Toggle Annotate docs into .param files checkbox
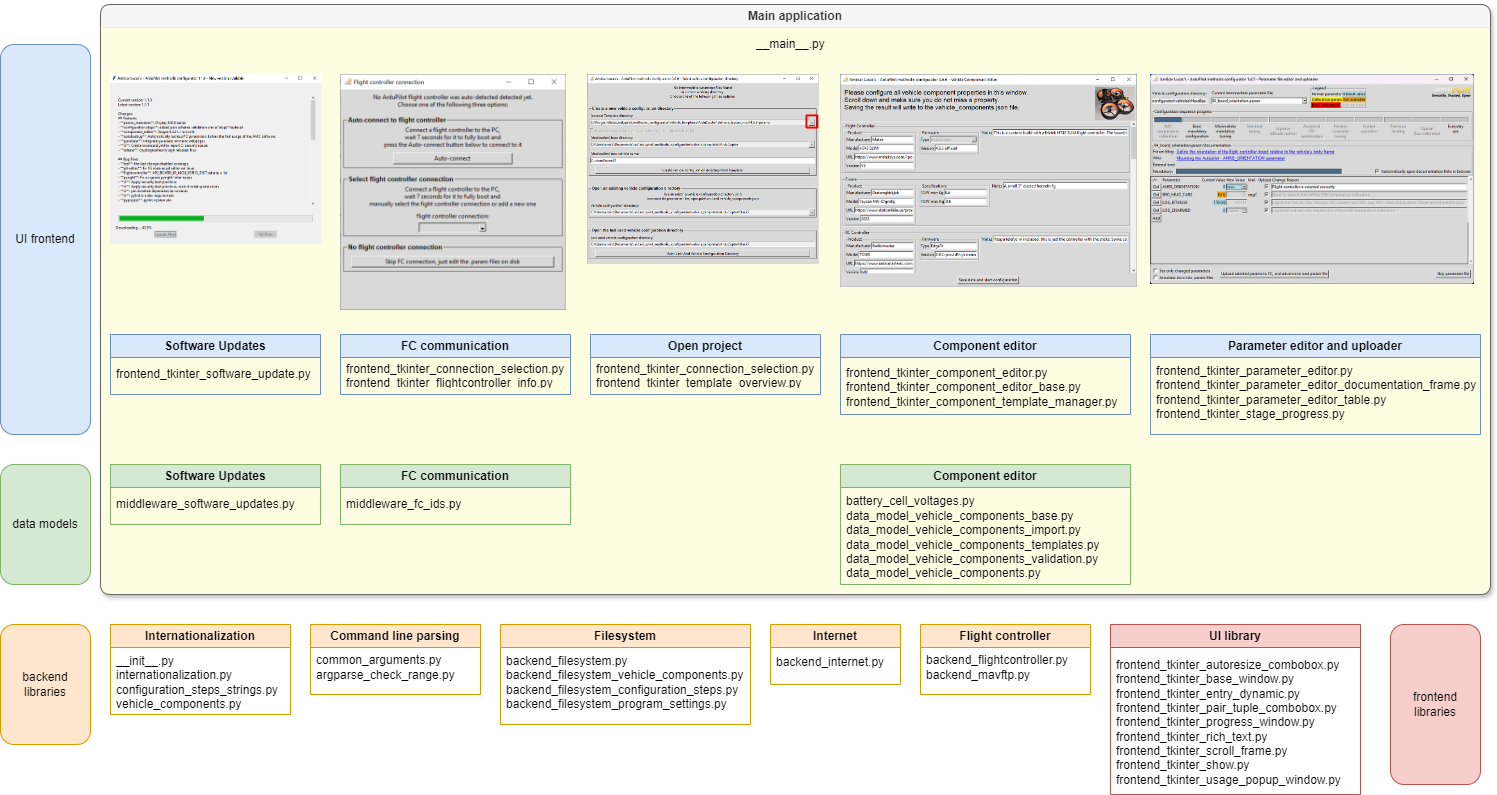 tap(1156, 277)
